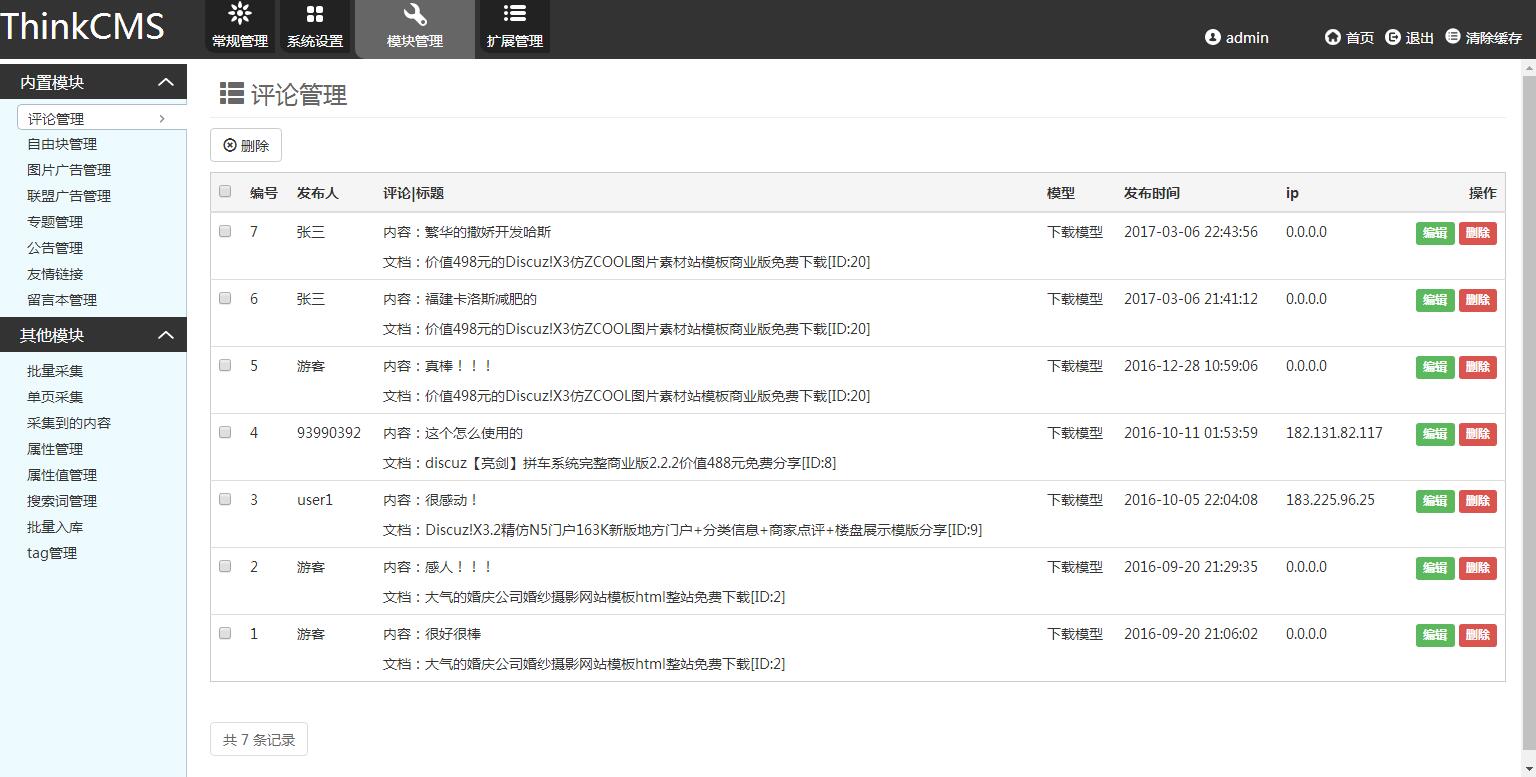The width and height of the screenshot is (1536, 777).
Task: Collapse the 其他模块 section
Action: (165, 334)
